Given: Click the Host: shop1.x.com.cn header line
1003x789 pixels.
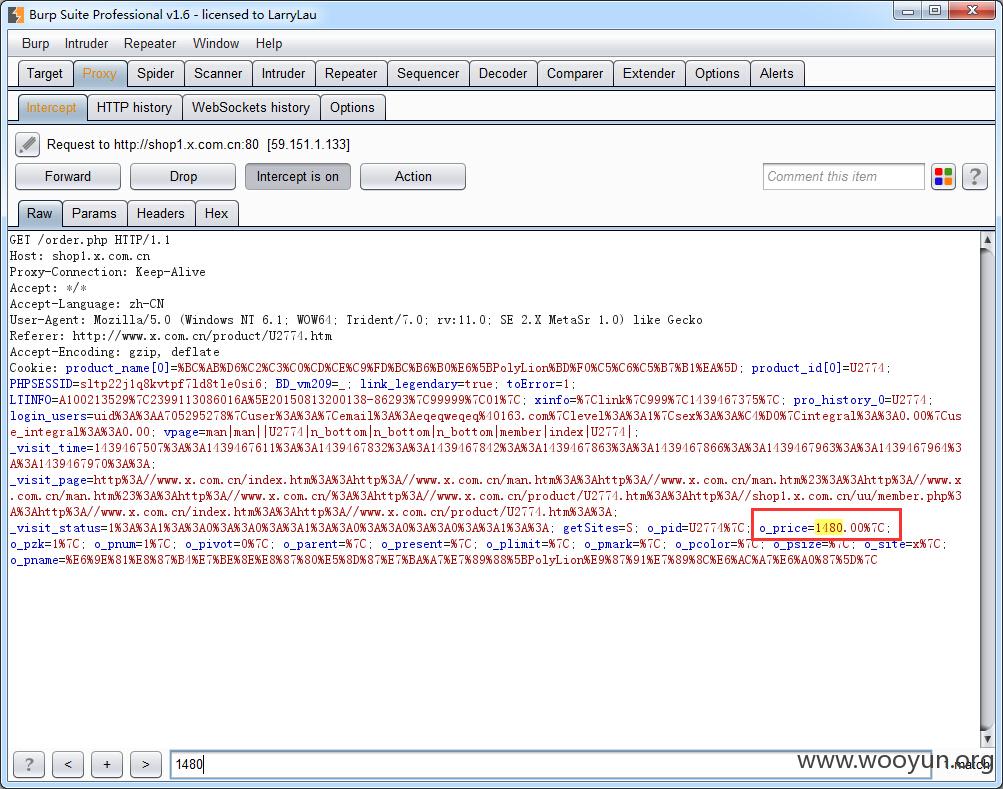Looking at the screenshot, I should (80, 256).
